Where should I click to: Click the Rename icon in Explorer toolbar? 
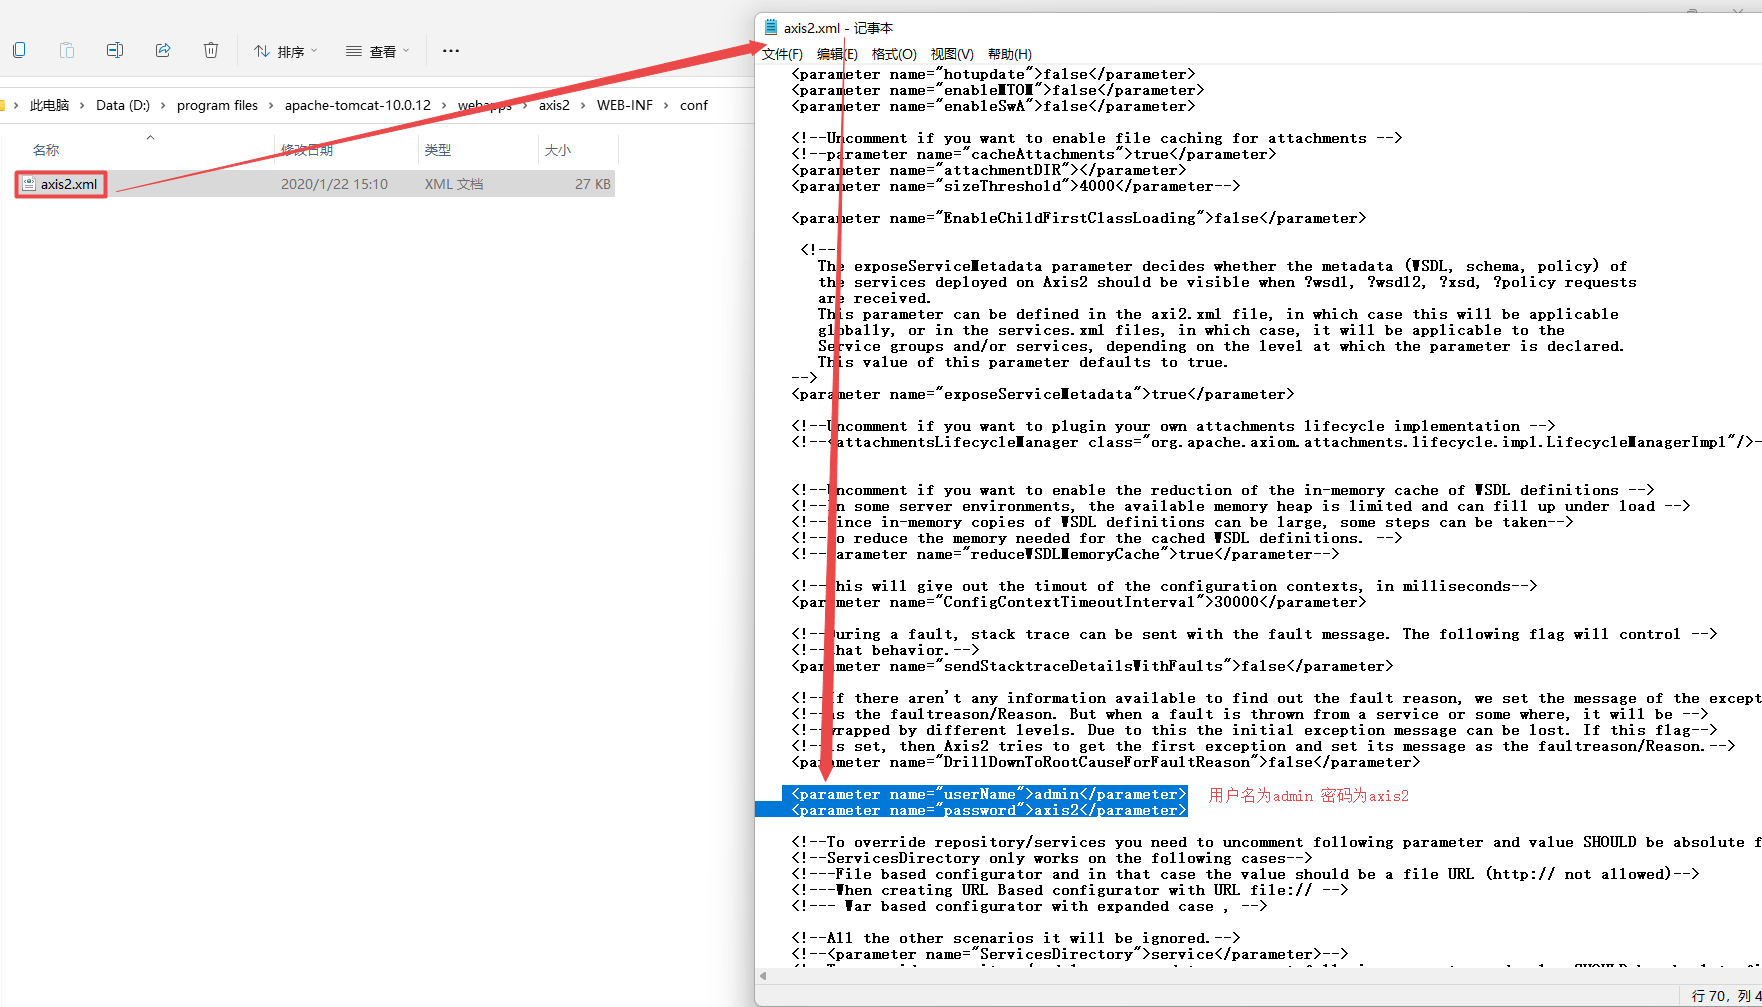coord(115,50)
